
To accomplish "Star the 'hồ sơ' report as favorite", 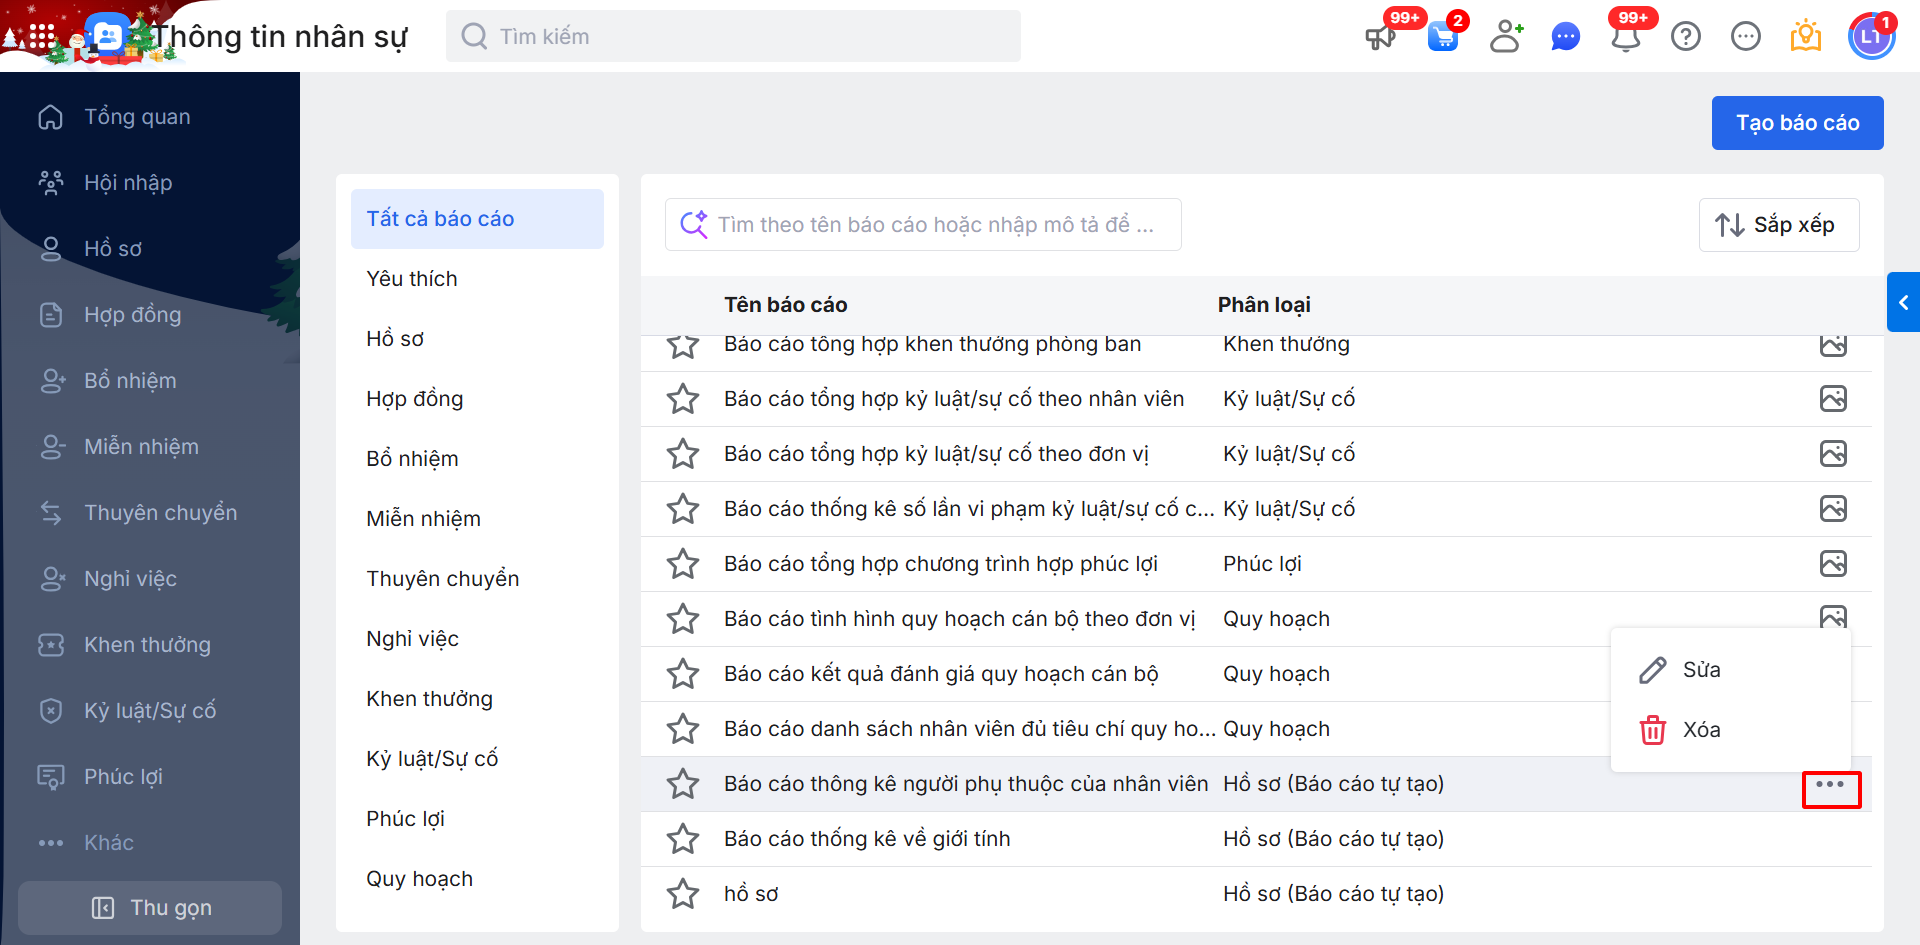I will click(683, 894).
